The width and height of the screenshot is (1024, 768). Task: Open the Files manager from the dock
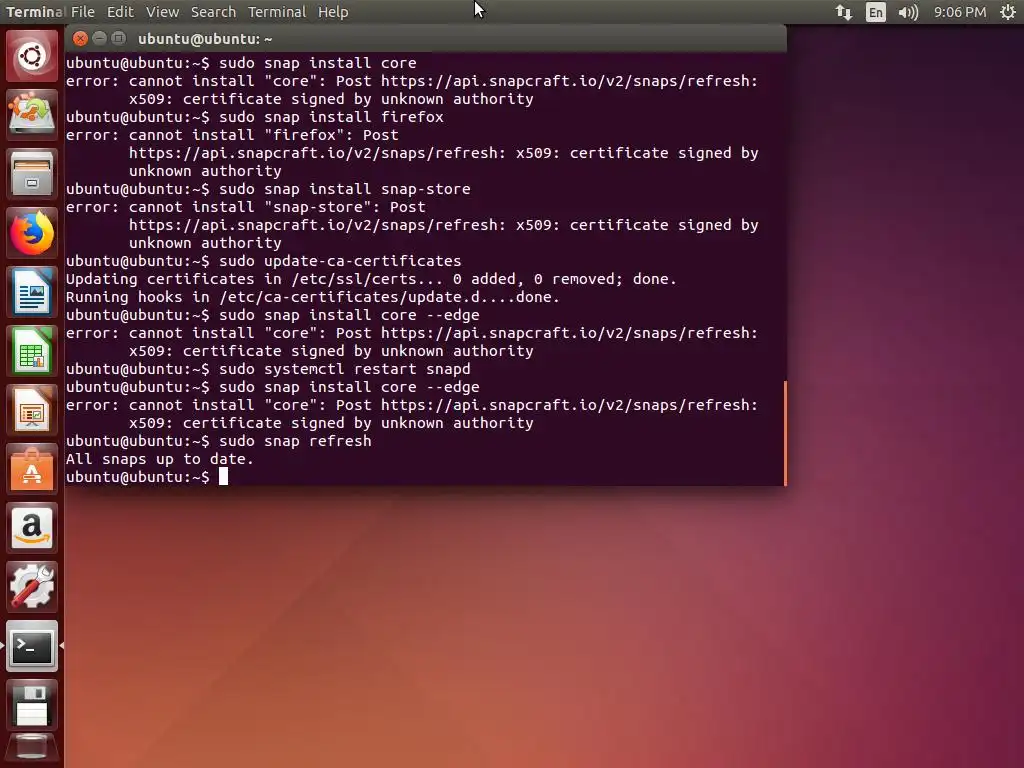31,174
